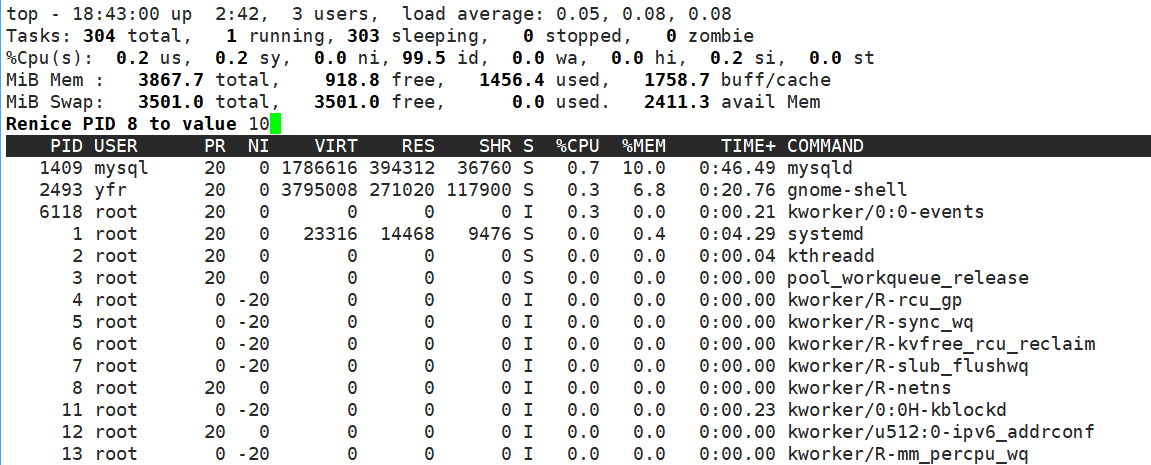The height and width of the screenshot is (465, 1151).
Task: Click the 23316 VIRT value for systemd
Action: [330, 234]
